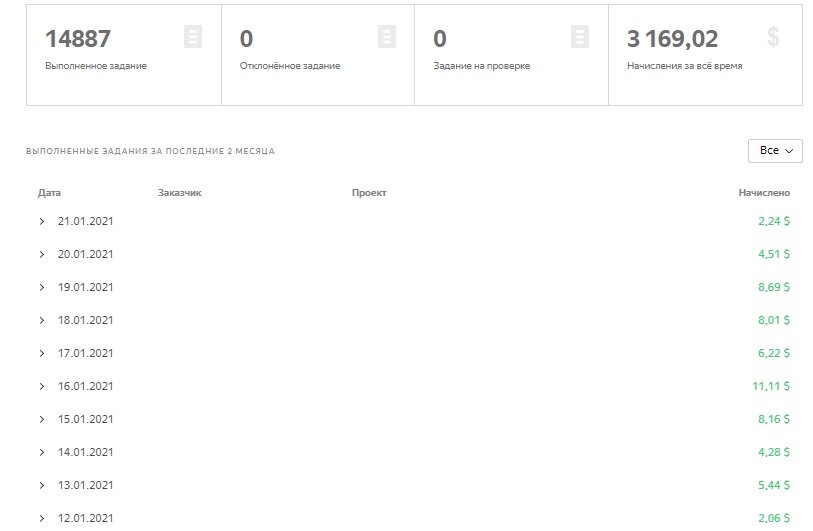Click the 'Начисления за всё время' label

[684, 66]
